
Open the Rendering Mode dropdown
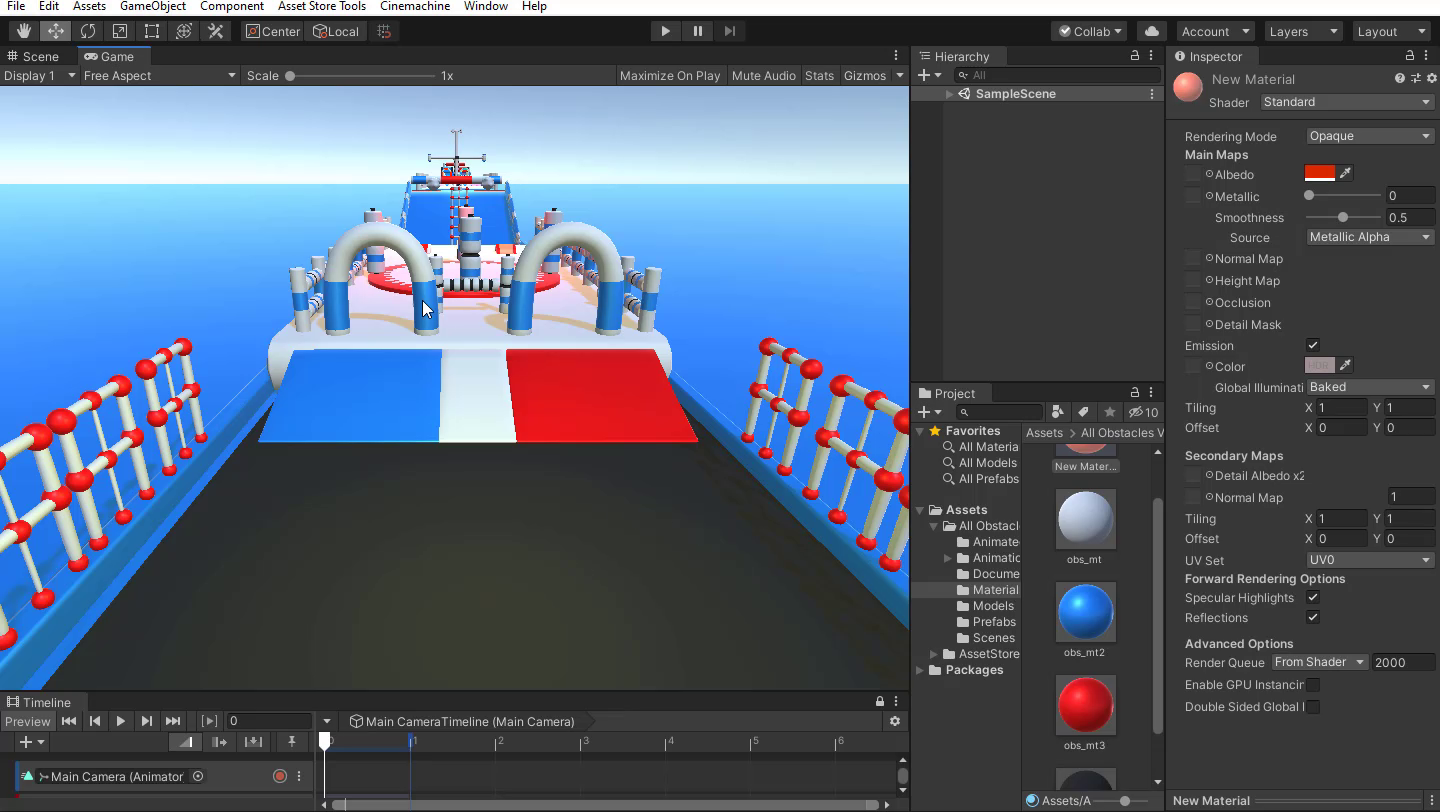[x=1370, y=136]
